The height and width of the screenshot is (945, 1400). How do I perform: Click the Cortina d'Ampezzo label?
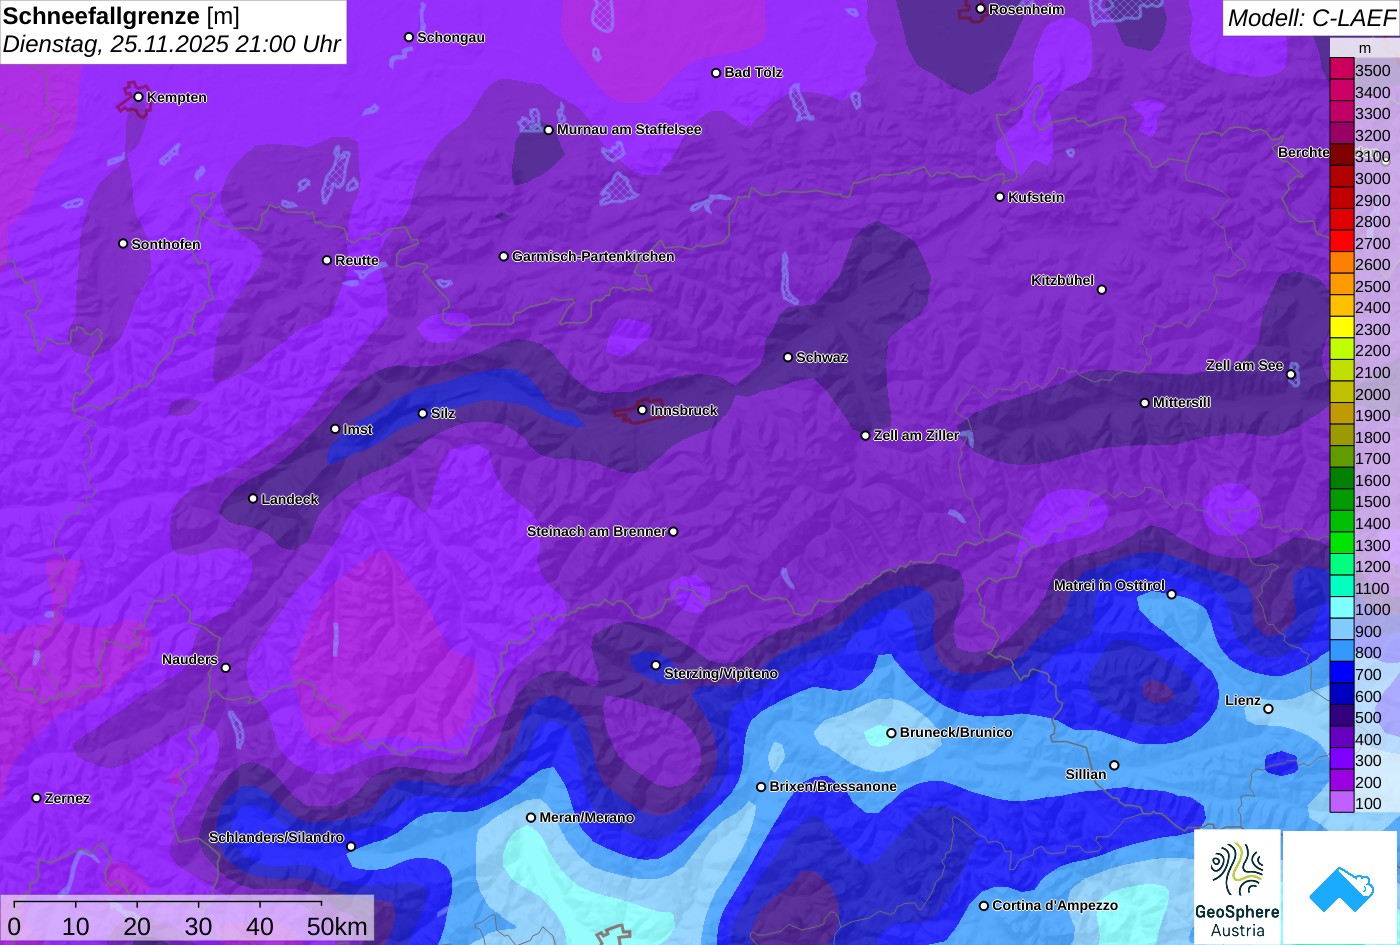click(1055, 905)
